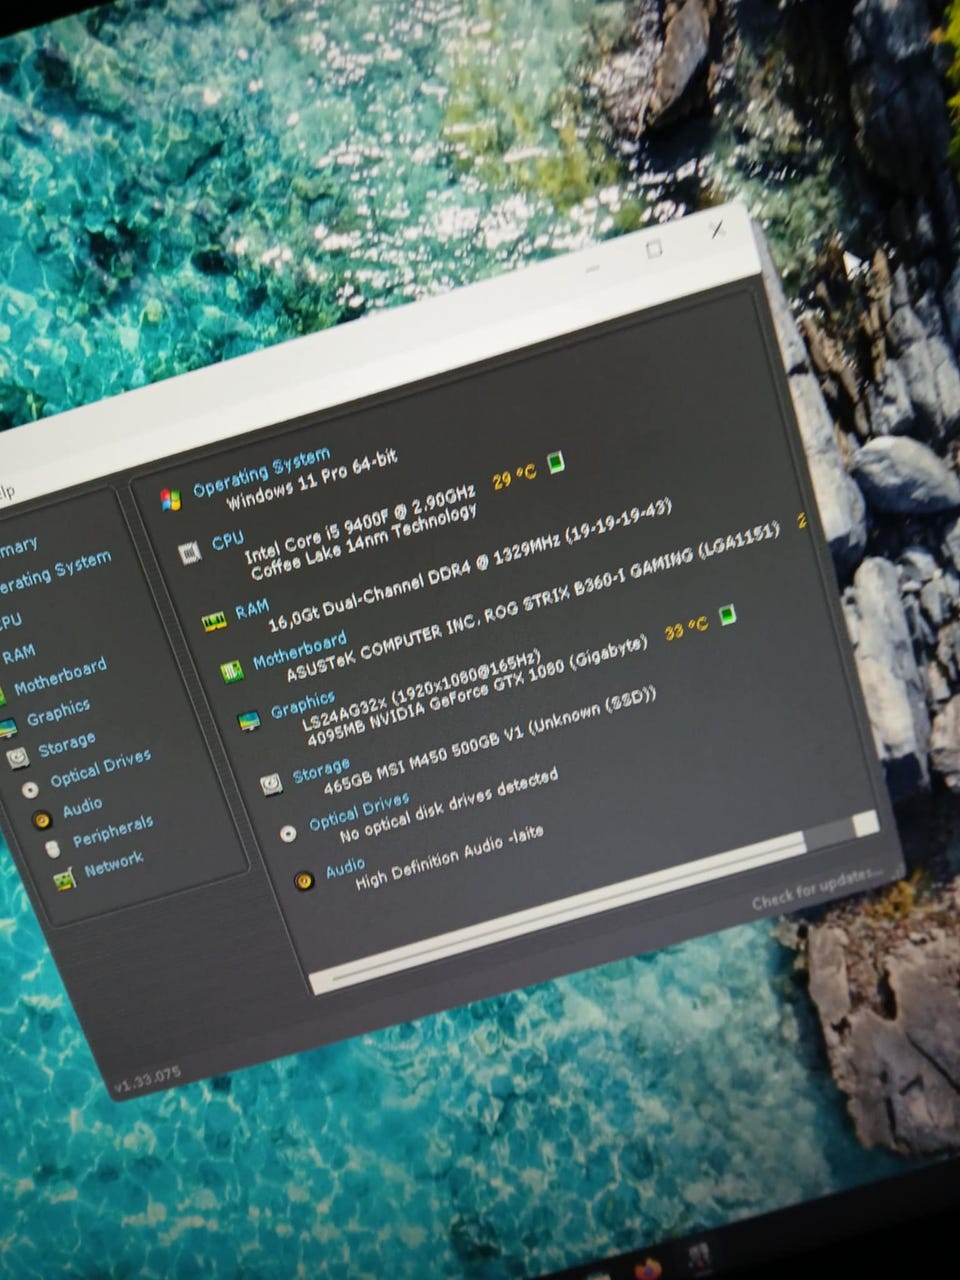Open Storage section in the sidebar

pyautogui.click(x=67, y=745)
